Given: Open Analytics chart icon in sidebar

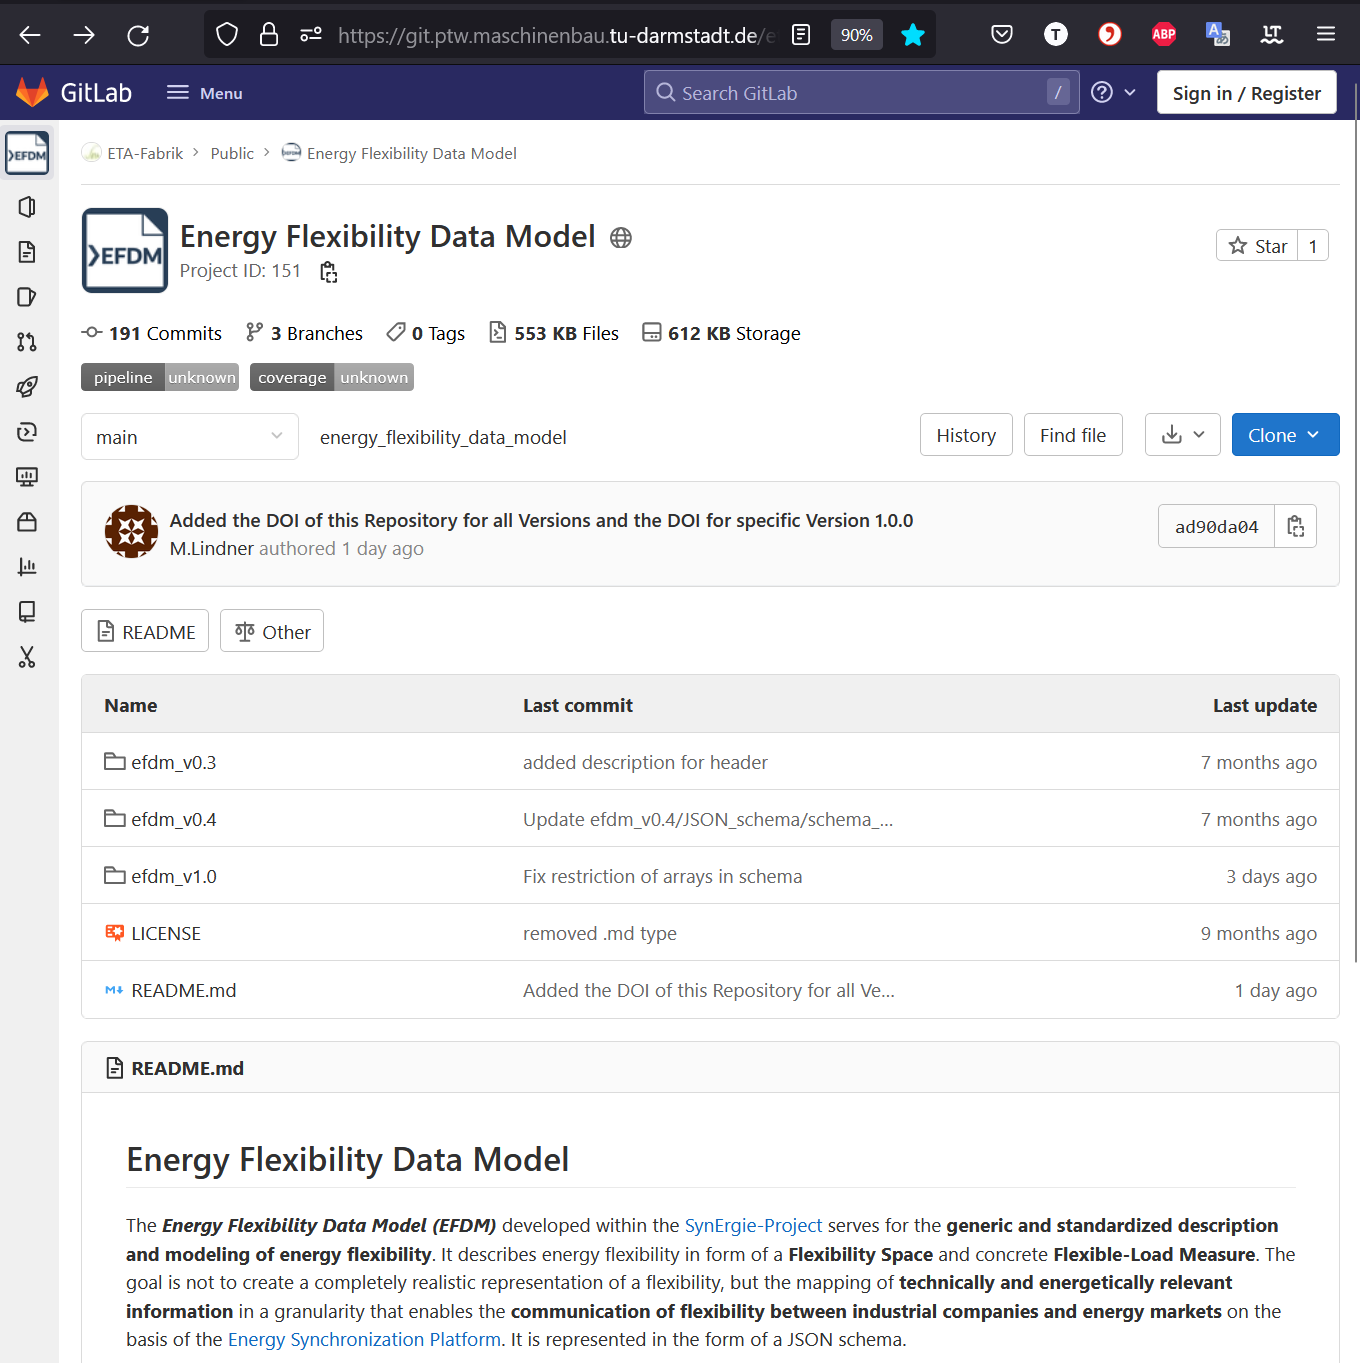Looking at the screenshot, I should point(27,567).
